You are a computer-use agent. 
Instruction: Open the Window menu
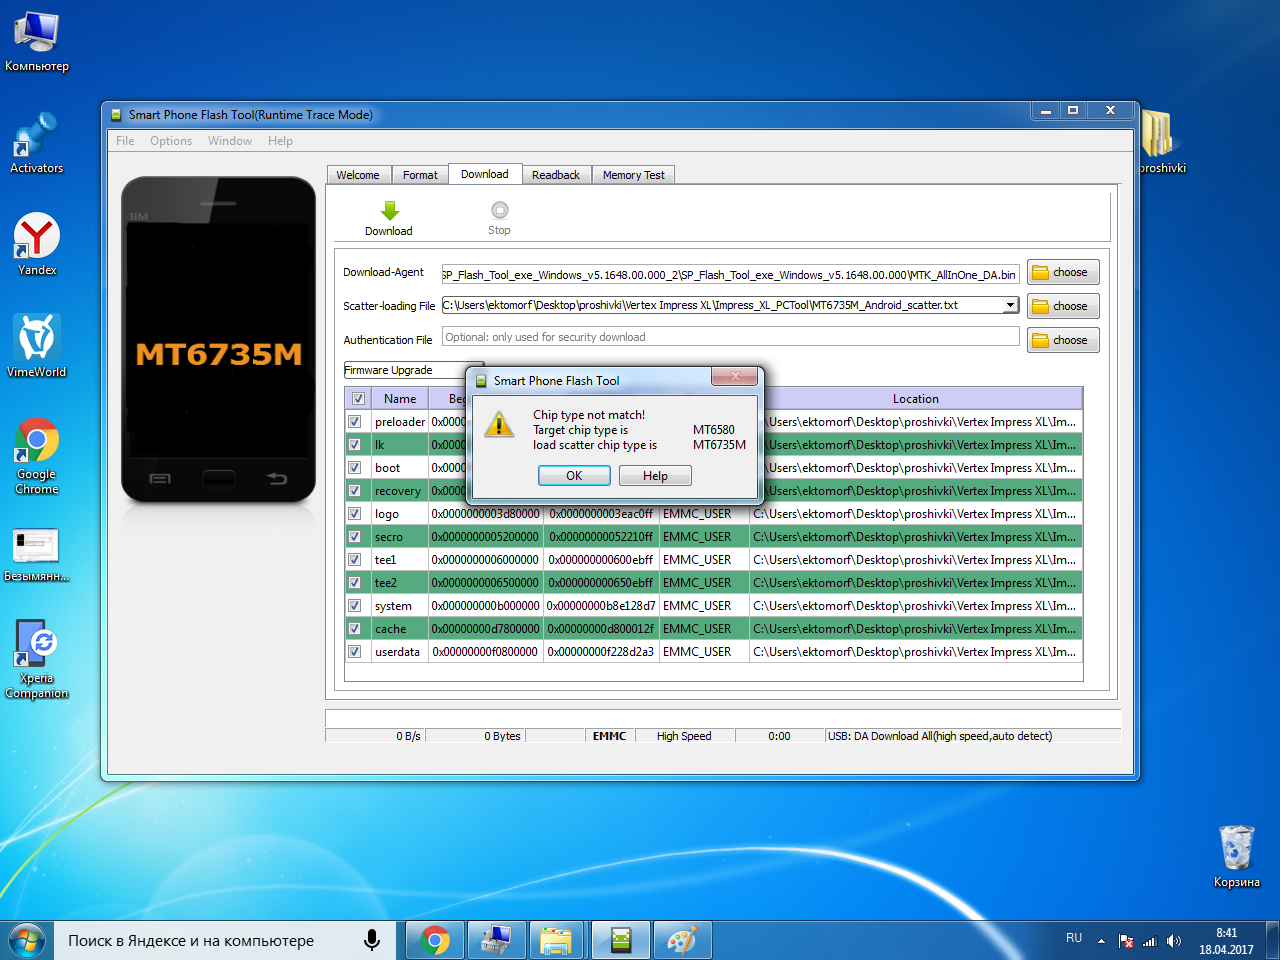pyautogui.click(x=230, y=141)
